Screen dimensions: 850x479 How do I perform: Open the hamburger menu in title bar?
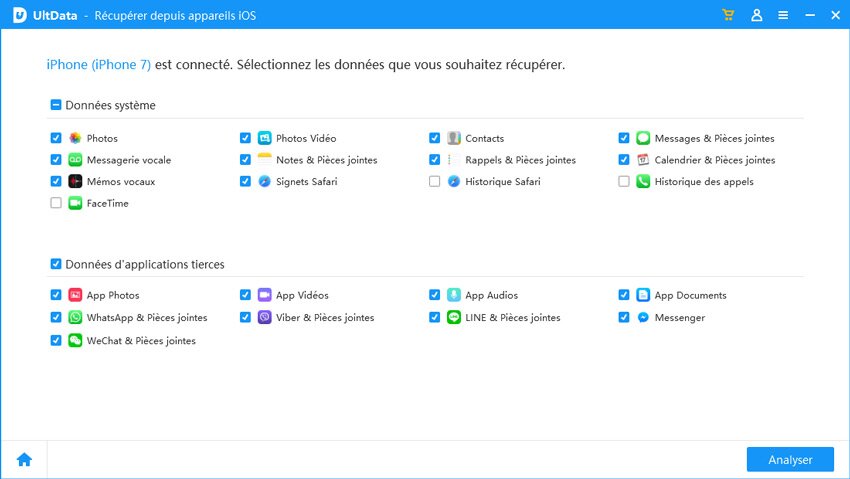[783, 16]
